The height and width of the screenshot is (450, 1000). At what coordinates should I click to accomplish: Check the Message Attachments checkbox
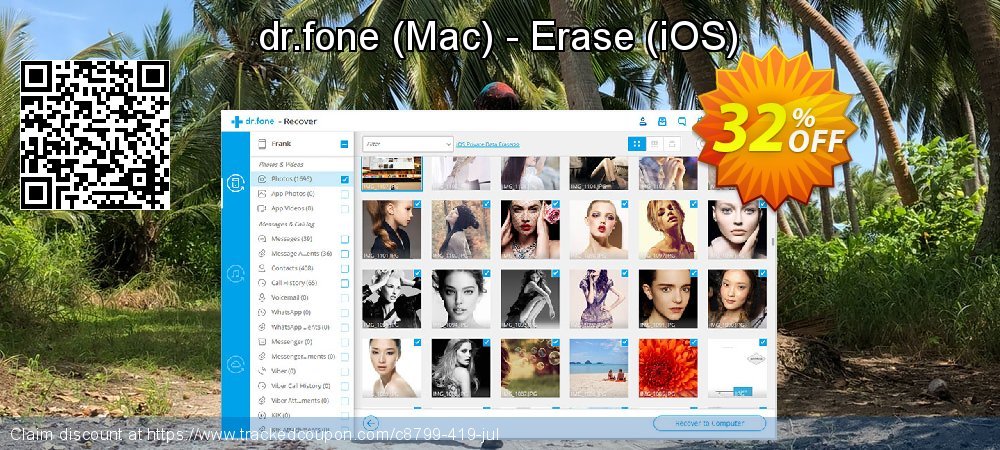344,254
